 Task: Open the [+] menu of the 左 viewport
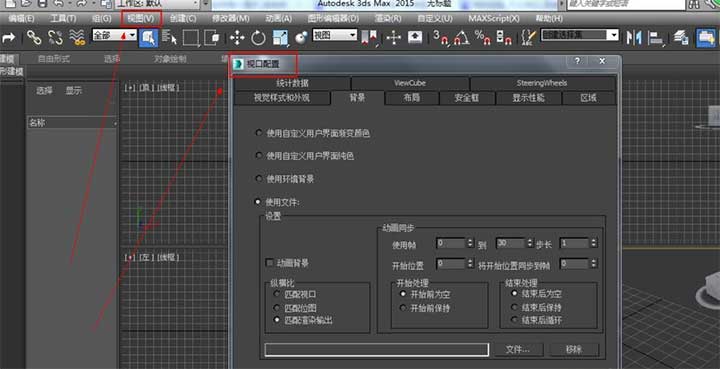point(130,257)
